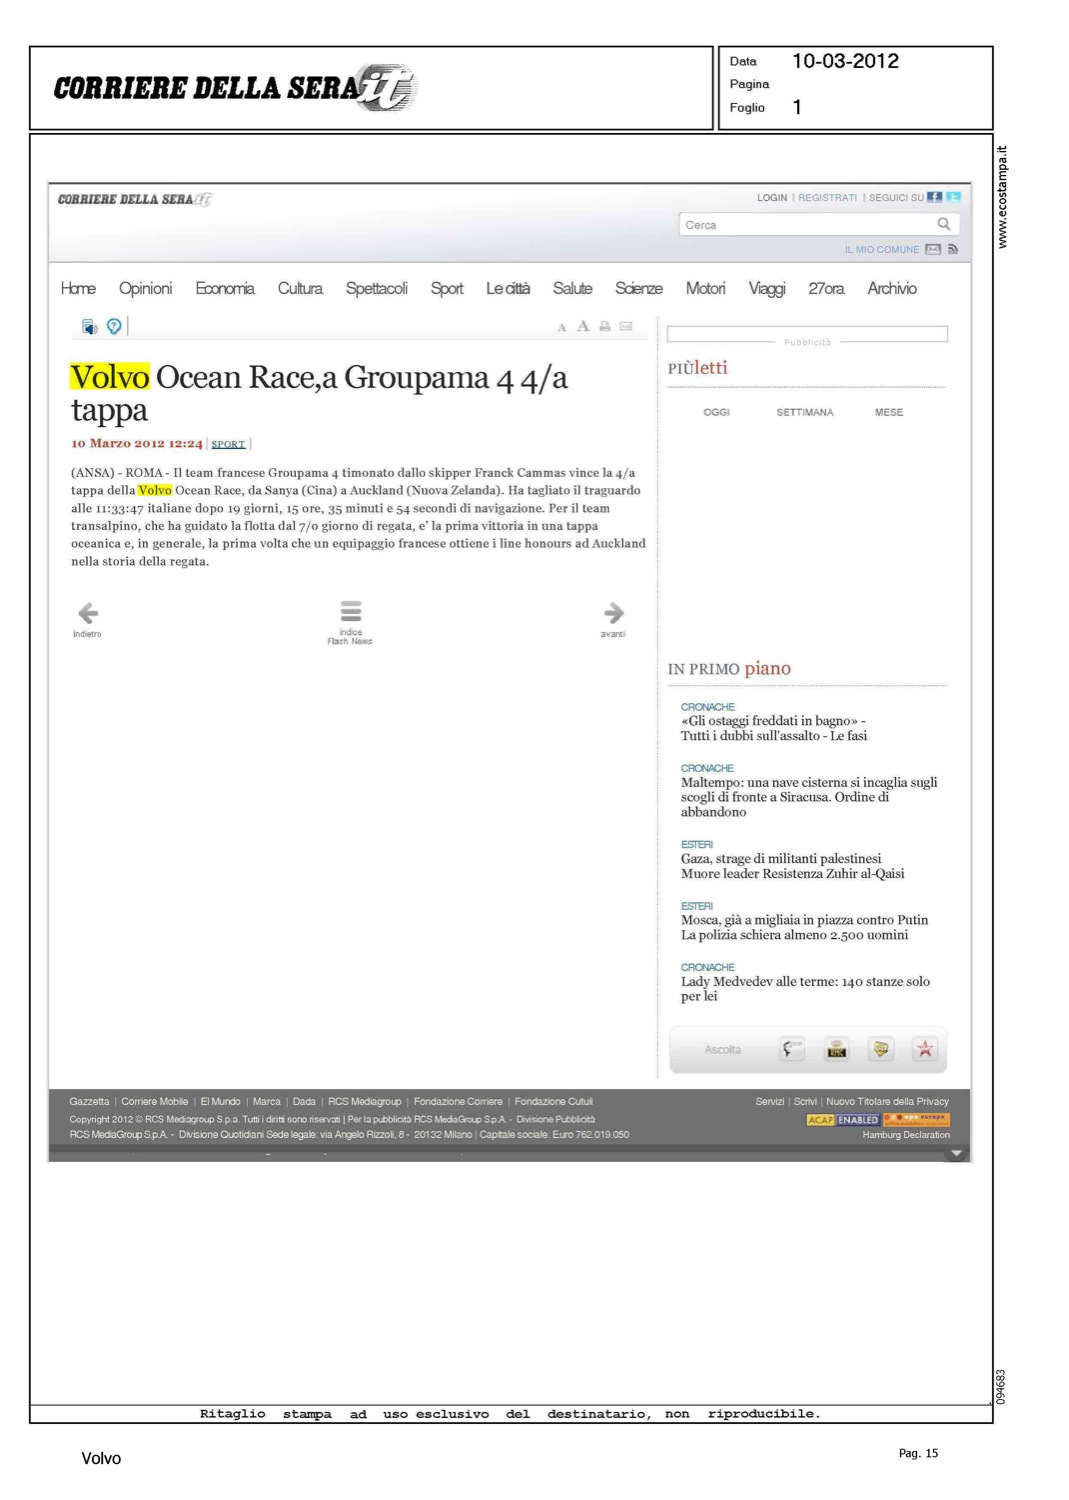This screenshot has width=1069, height=1500.
Task: Open the Economia menu section
Action: [x=224, y=288]
